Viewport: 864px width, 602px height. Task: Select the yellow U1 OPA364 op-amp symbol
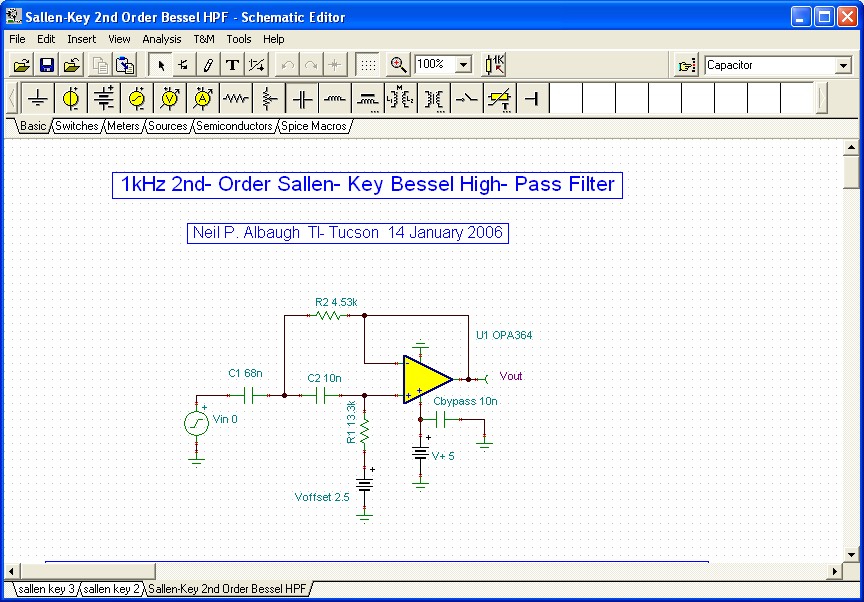tap(427, 379)
